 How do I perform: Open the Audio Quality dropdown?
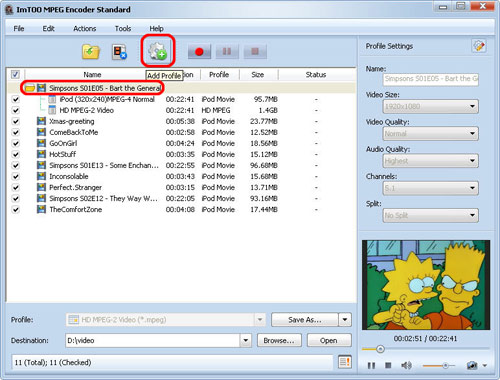(x=431, y=161)
